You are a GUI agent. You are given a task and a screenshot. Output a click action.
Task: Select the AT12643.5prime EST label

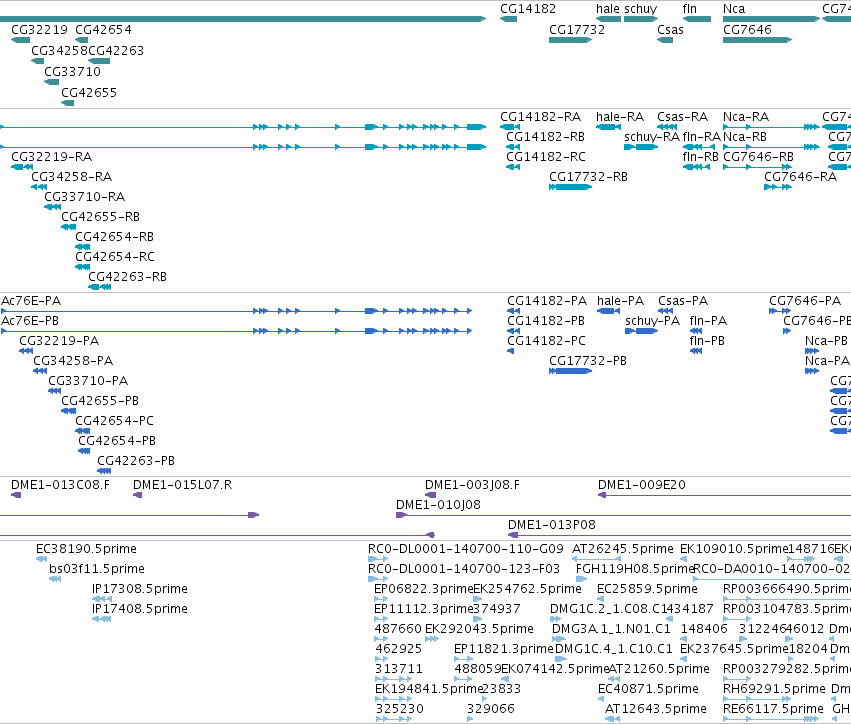pos(656,709)
